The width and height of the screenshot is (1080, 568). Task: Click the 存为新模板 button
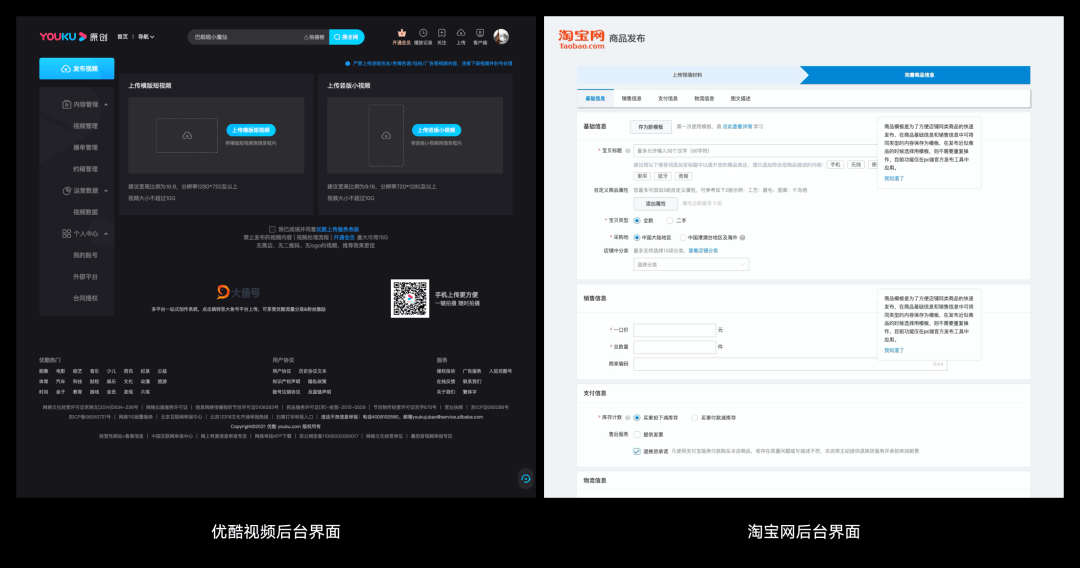650,127
